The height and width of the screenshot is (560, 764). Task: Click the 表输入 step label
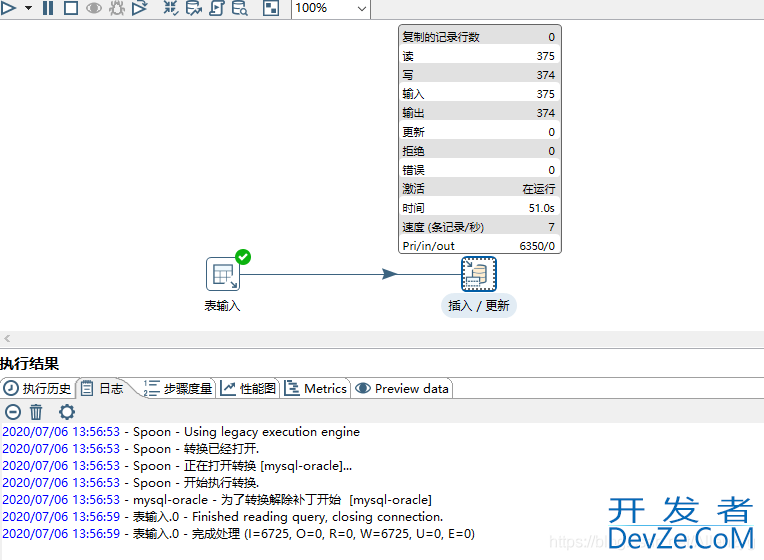coord(222,306)
